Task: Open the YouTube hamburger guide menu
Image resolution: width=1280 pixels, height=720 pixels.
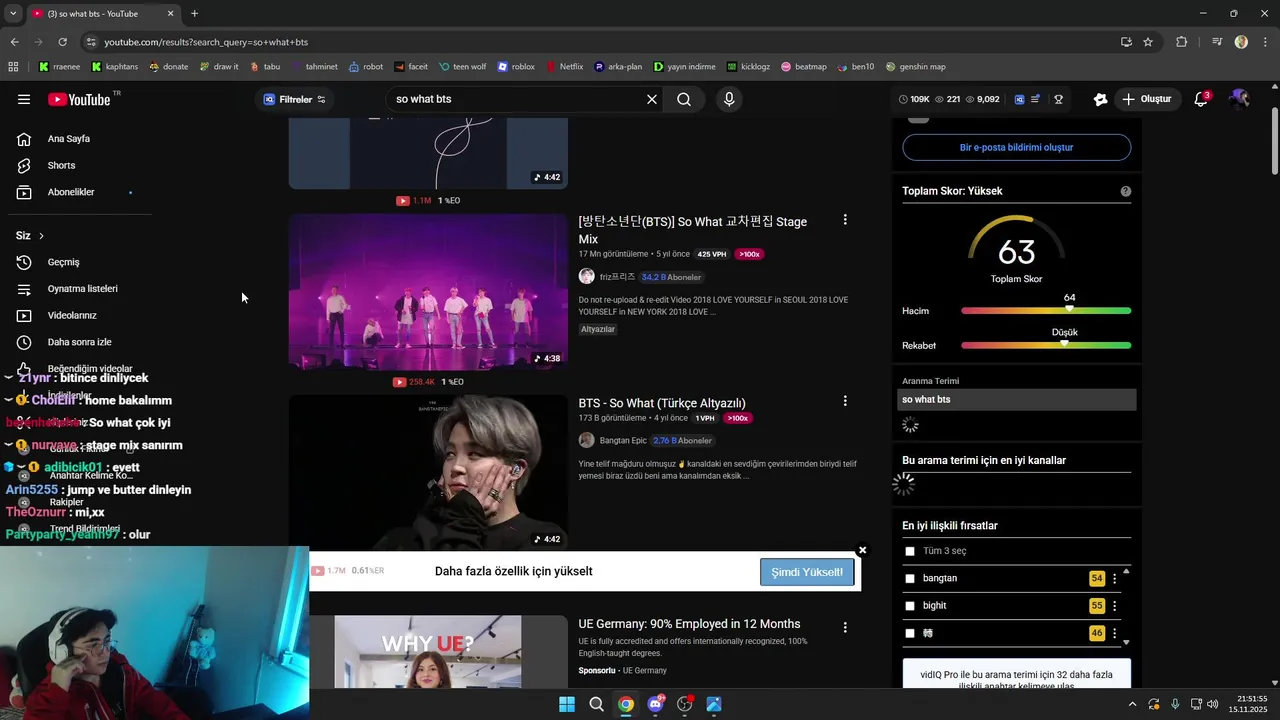Action: point(24,99)
